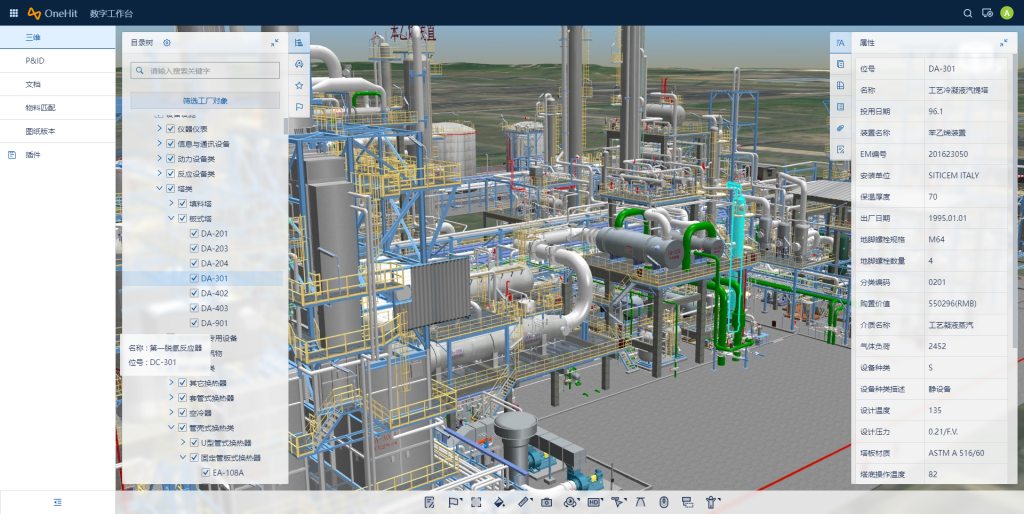Expand the 填料塔 tree node
The image size is (1024, 514).
click(170, 203)
